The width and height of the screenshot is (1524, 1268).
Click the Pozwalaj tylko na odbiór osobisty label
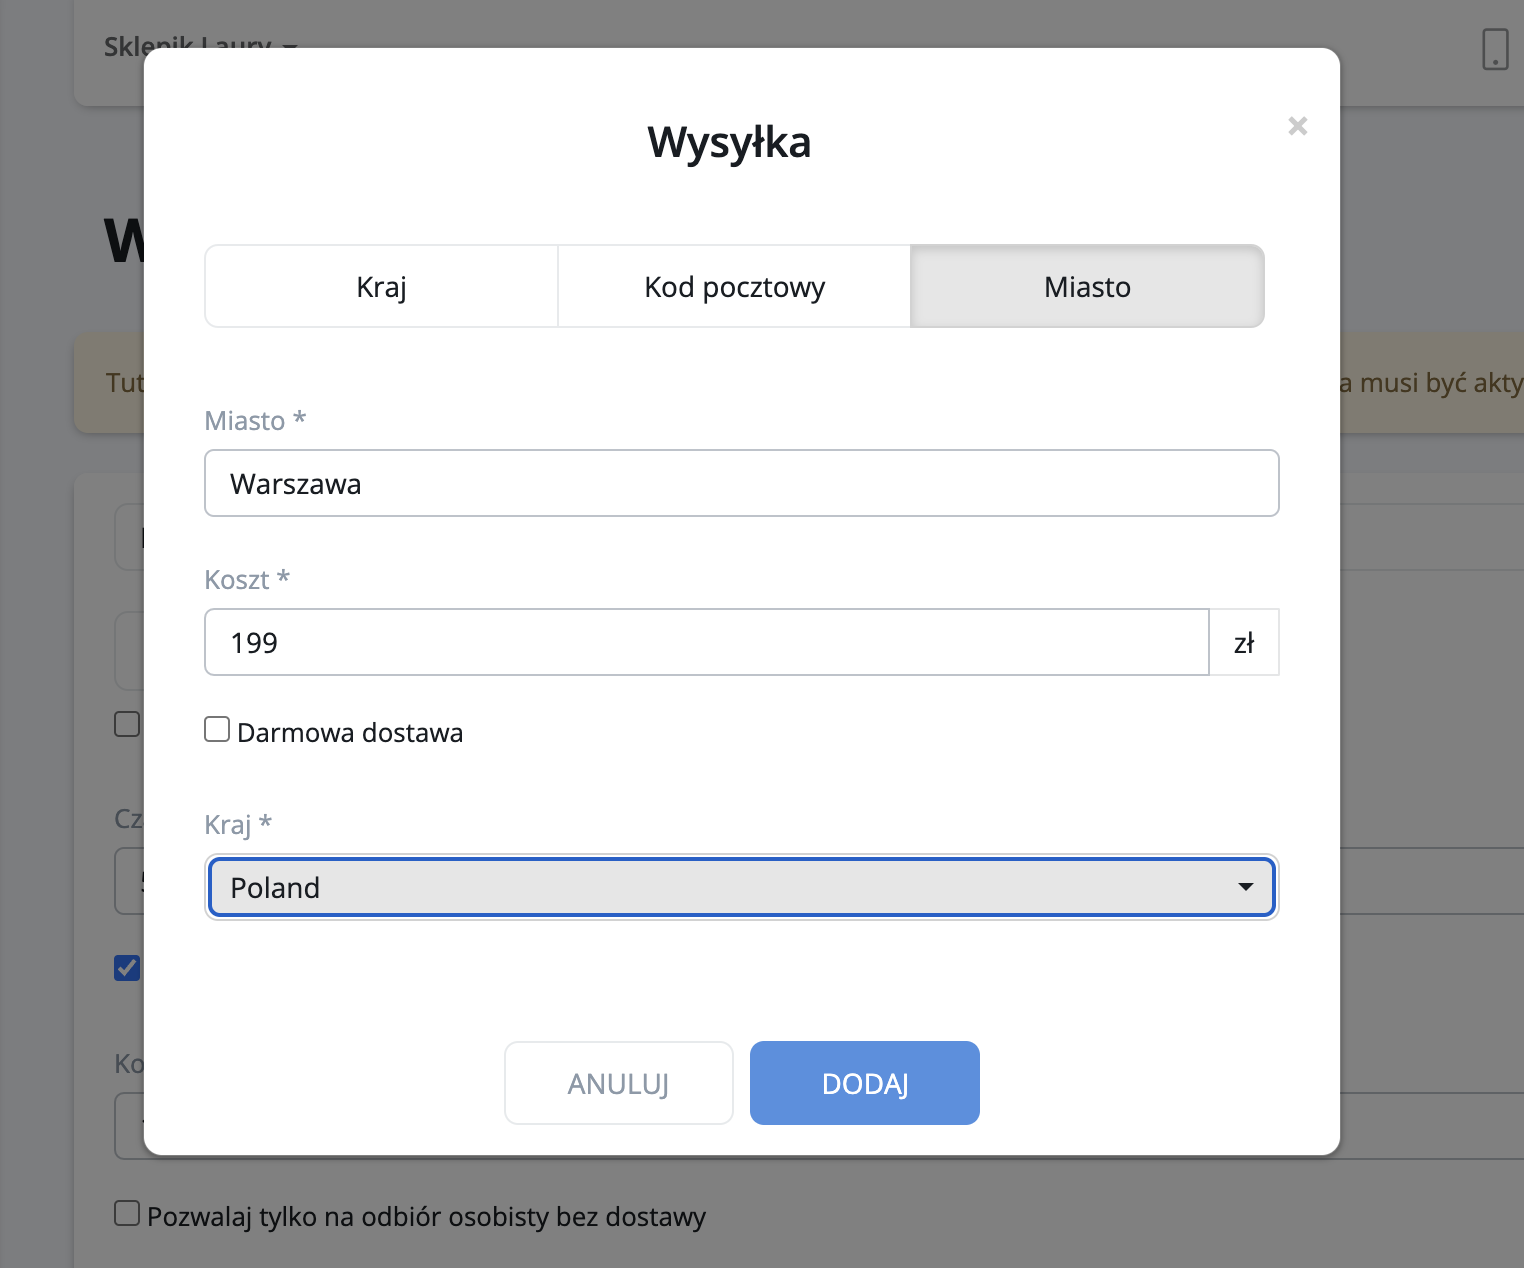tap(426, 1217)
